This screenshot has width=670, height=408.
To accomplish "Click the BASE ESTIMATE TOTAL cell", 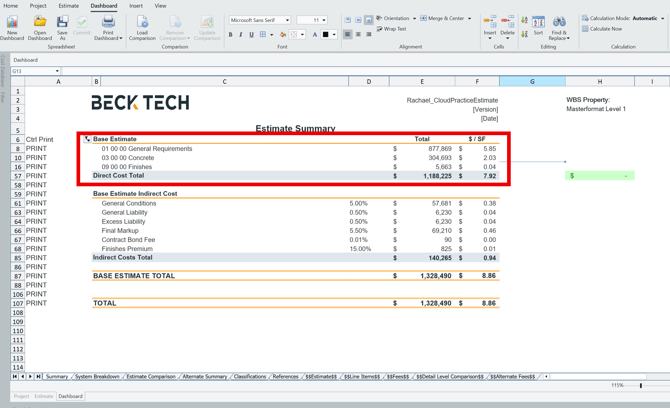I will click(x=134, y=276).
